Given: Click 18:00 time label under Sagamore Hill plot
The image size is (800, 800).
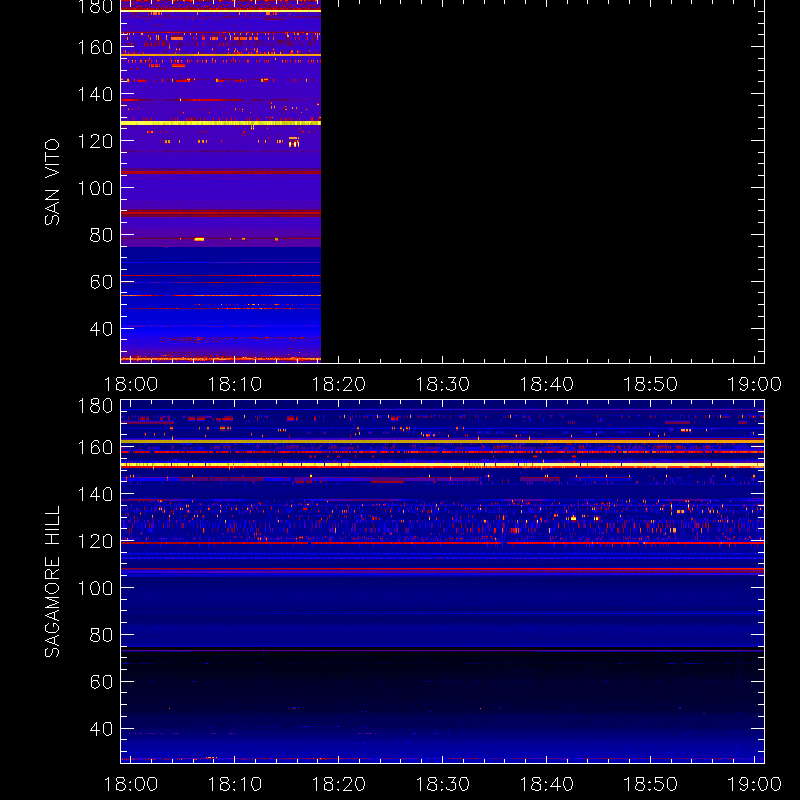Looking at the screenshot, I should [131, 784].
